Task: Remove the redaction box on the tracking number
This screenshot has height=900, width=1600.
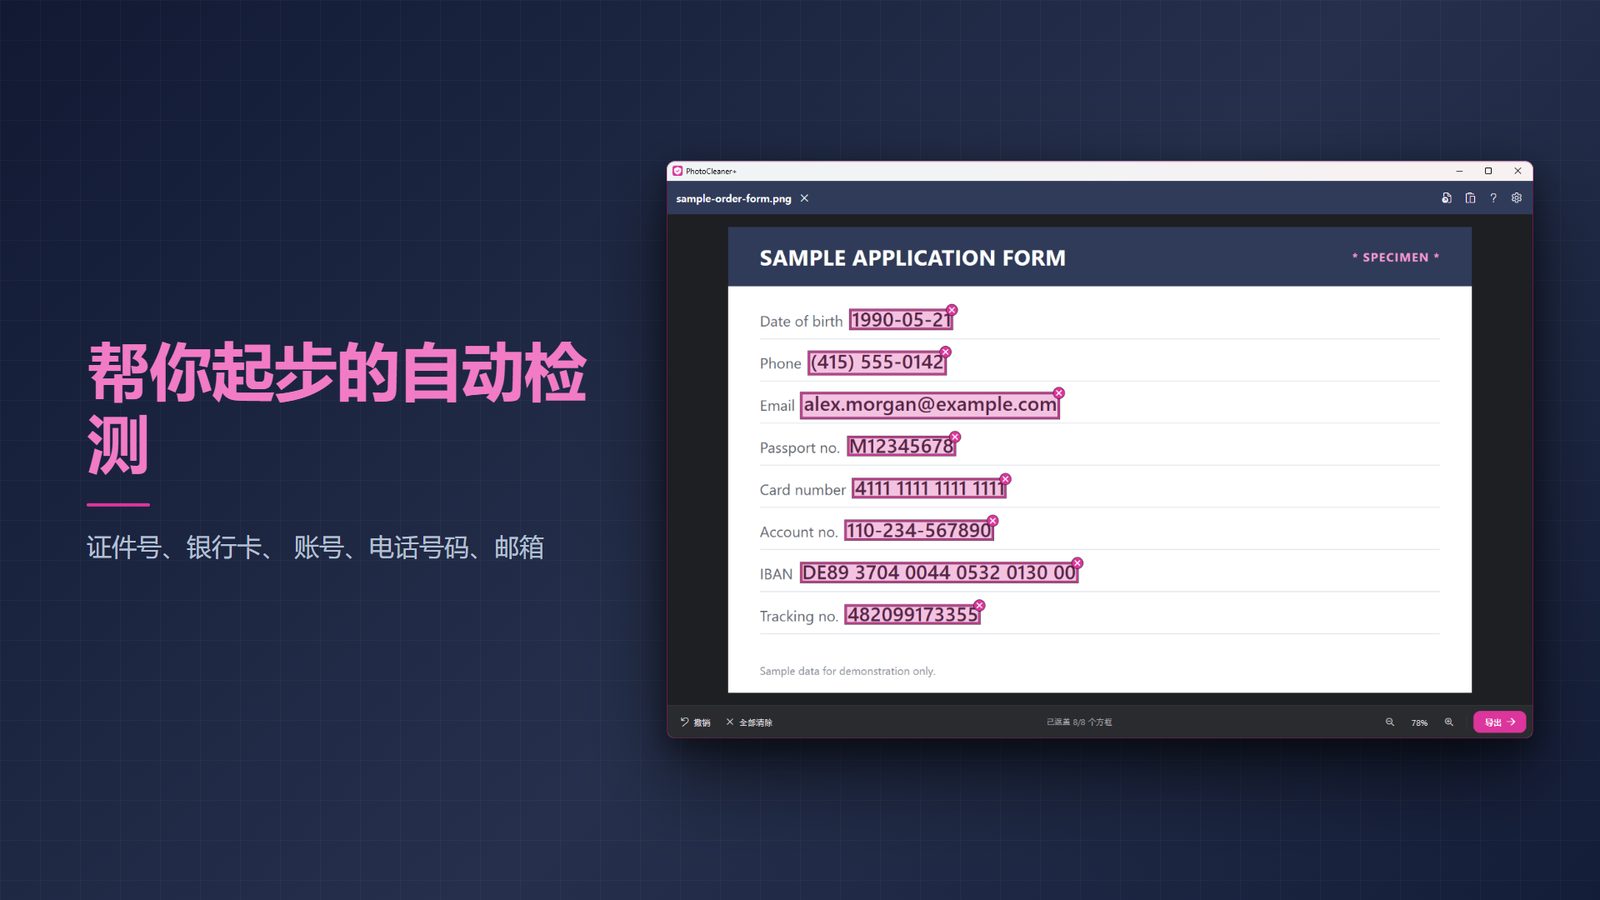Action: pyautogui.click(x=979, y=605)
